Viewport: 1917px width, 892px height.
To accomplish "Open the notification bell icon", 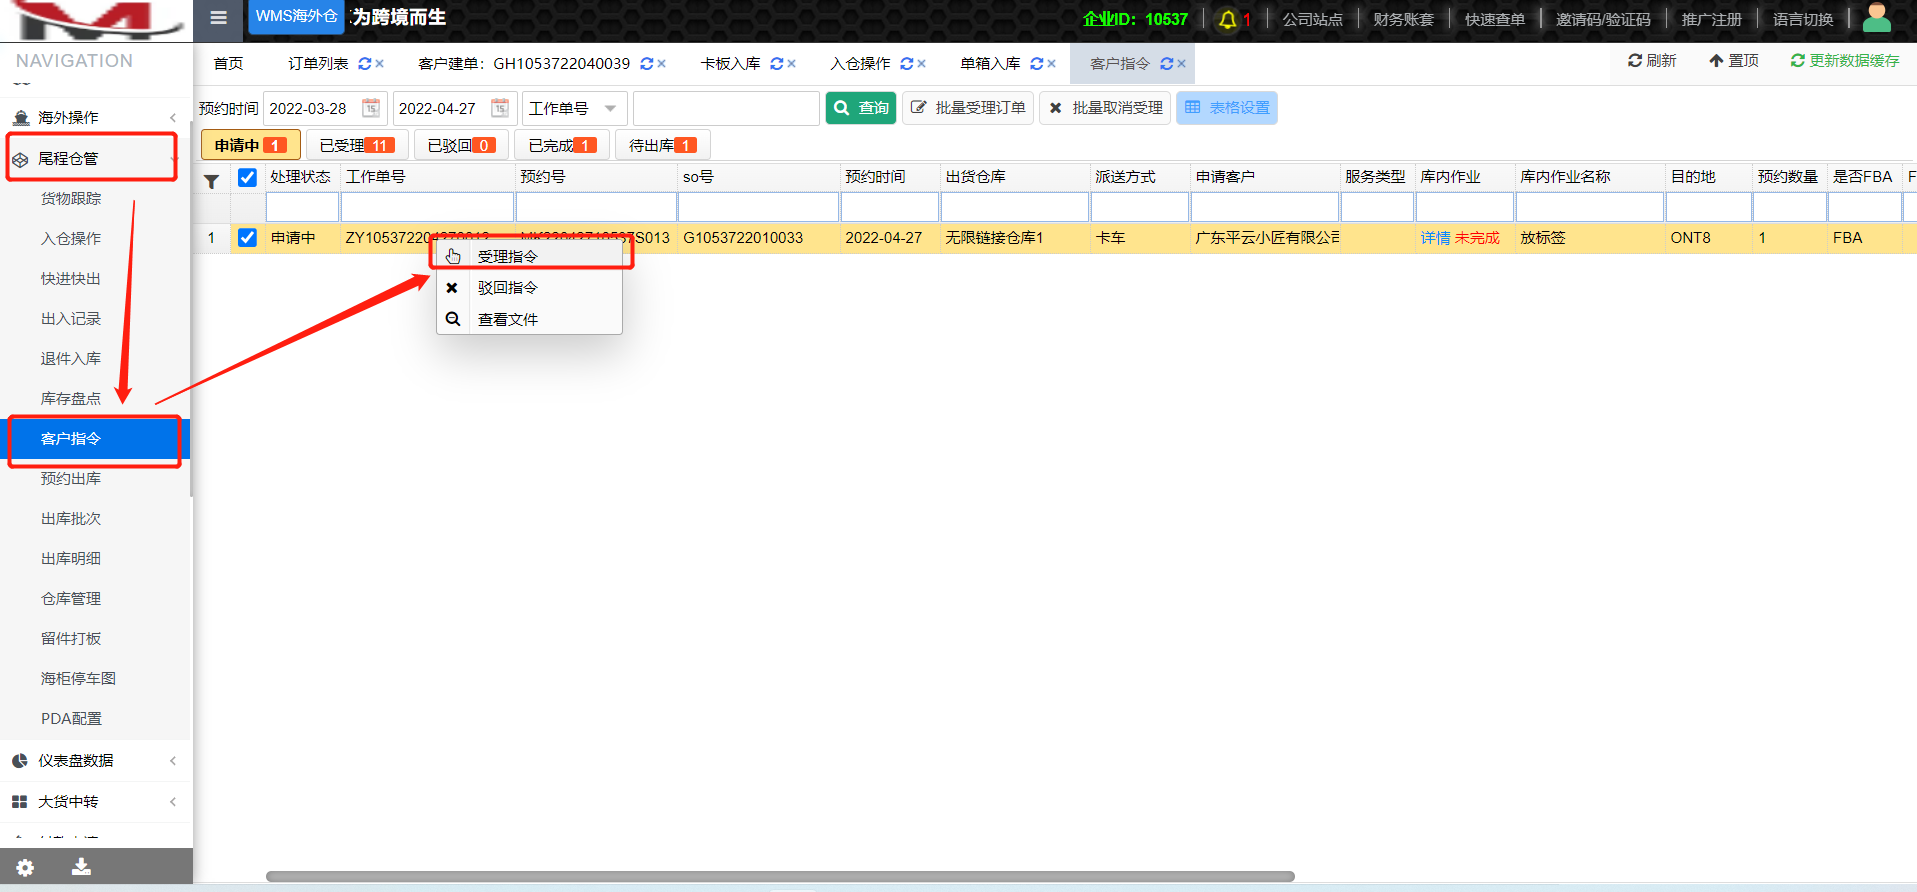I will pyautogui.click(x=1227, y=20).
